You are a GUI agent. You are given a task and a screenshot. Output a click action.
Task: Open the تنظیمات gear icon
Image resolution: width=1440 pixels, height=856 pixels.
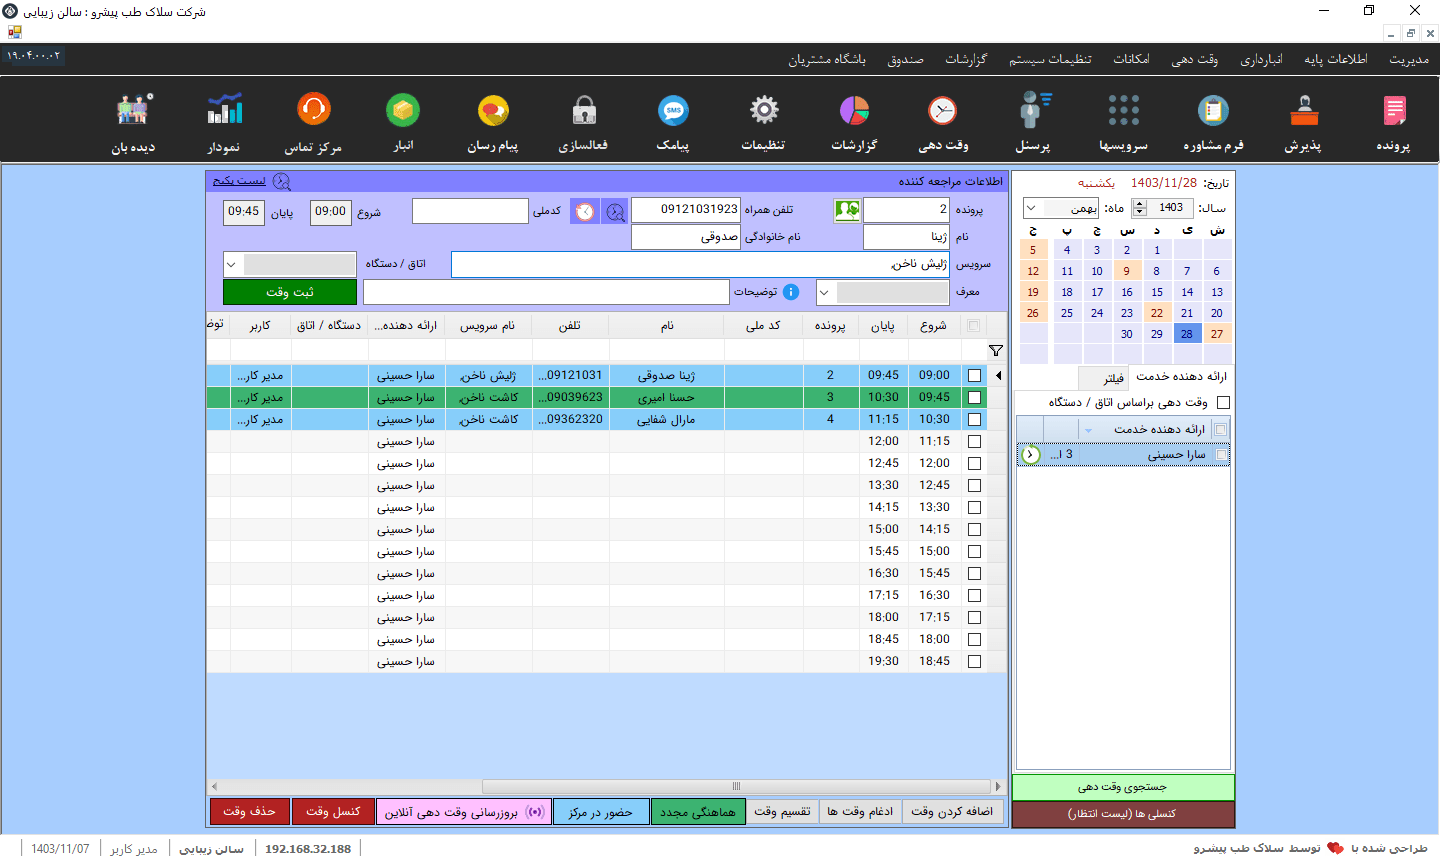[764, 111]
